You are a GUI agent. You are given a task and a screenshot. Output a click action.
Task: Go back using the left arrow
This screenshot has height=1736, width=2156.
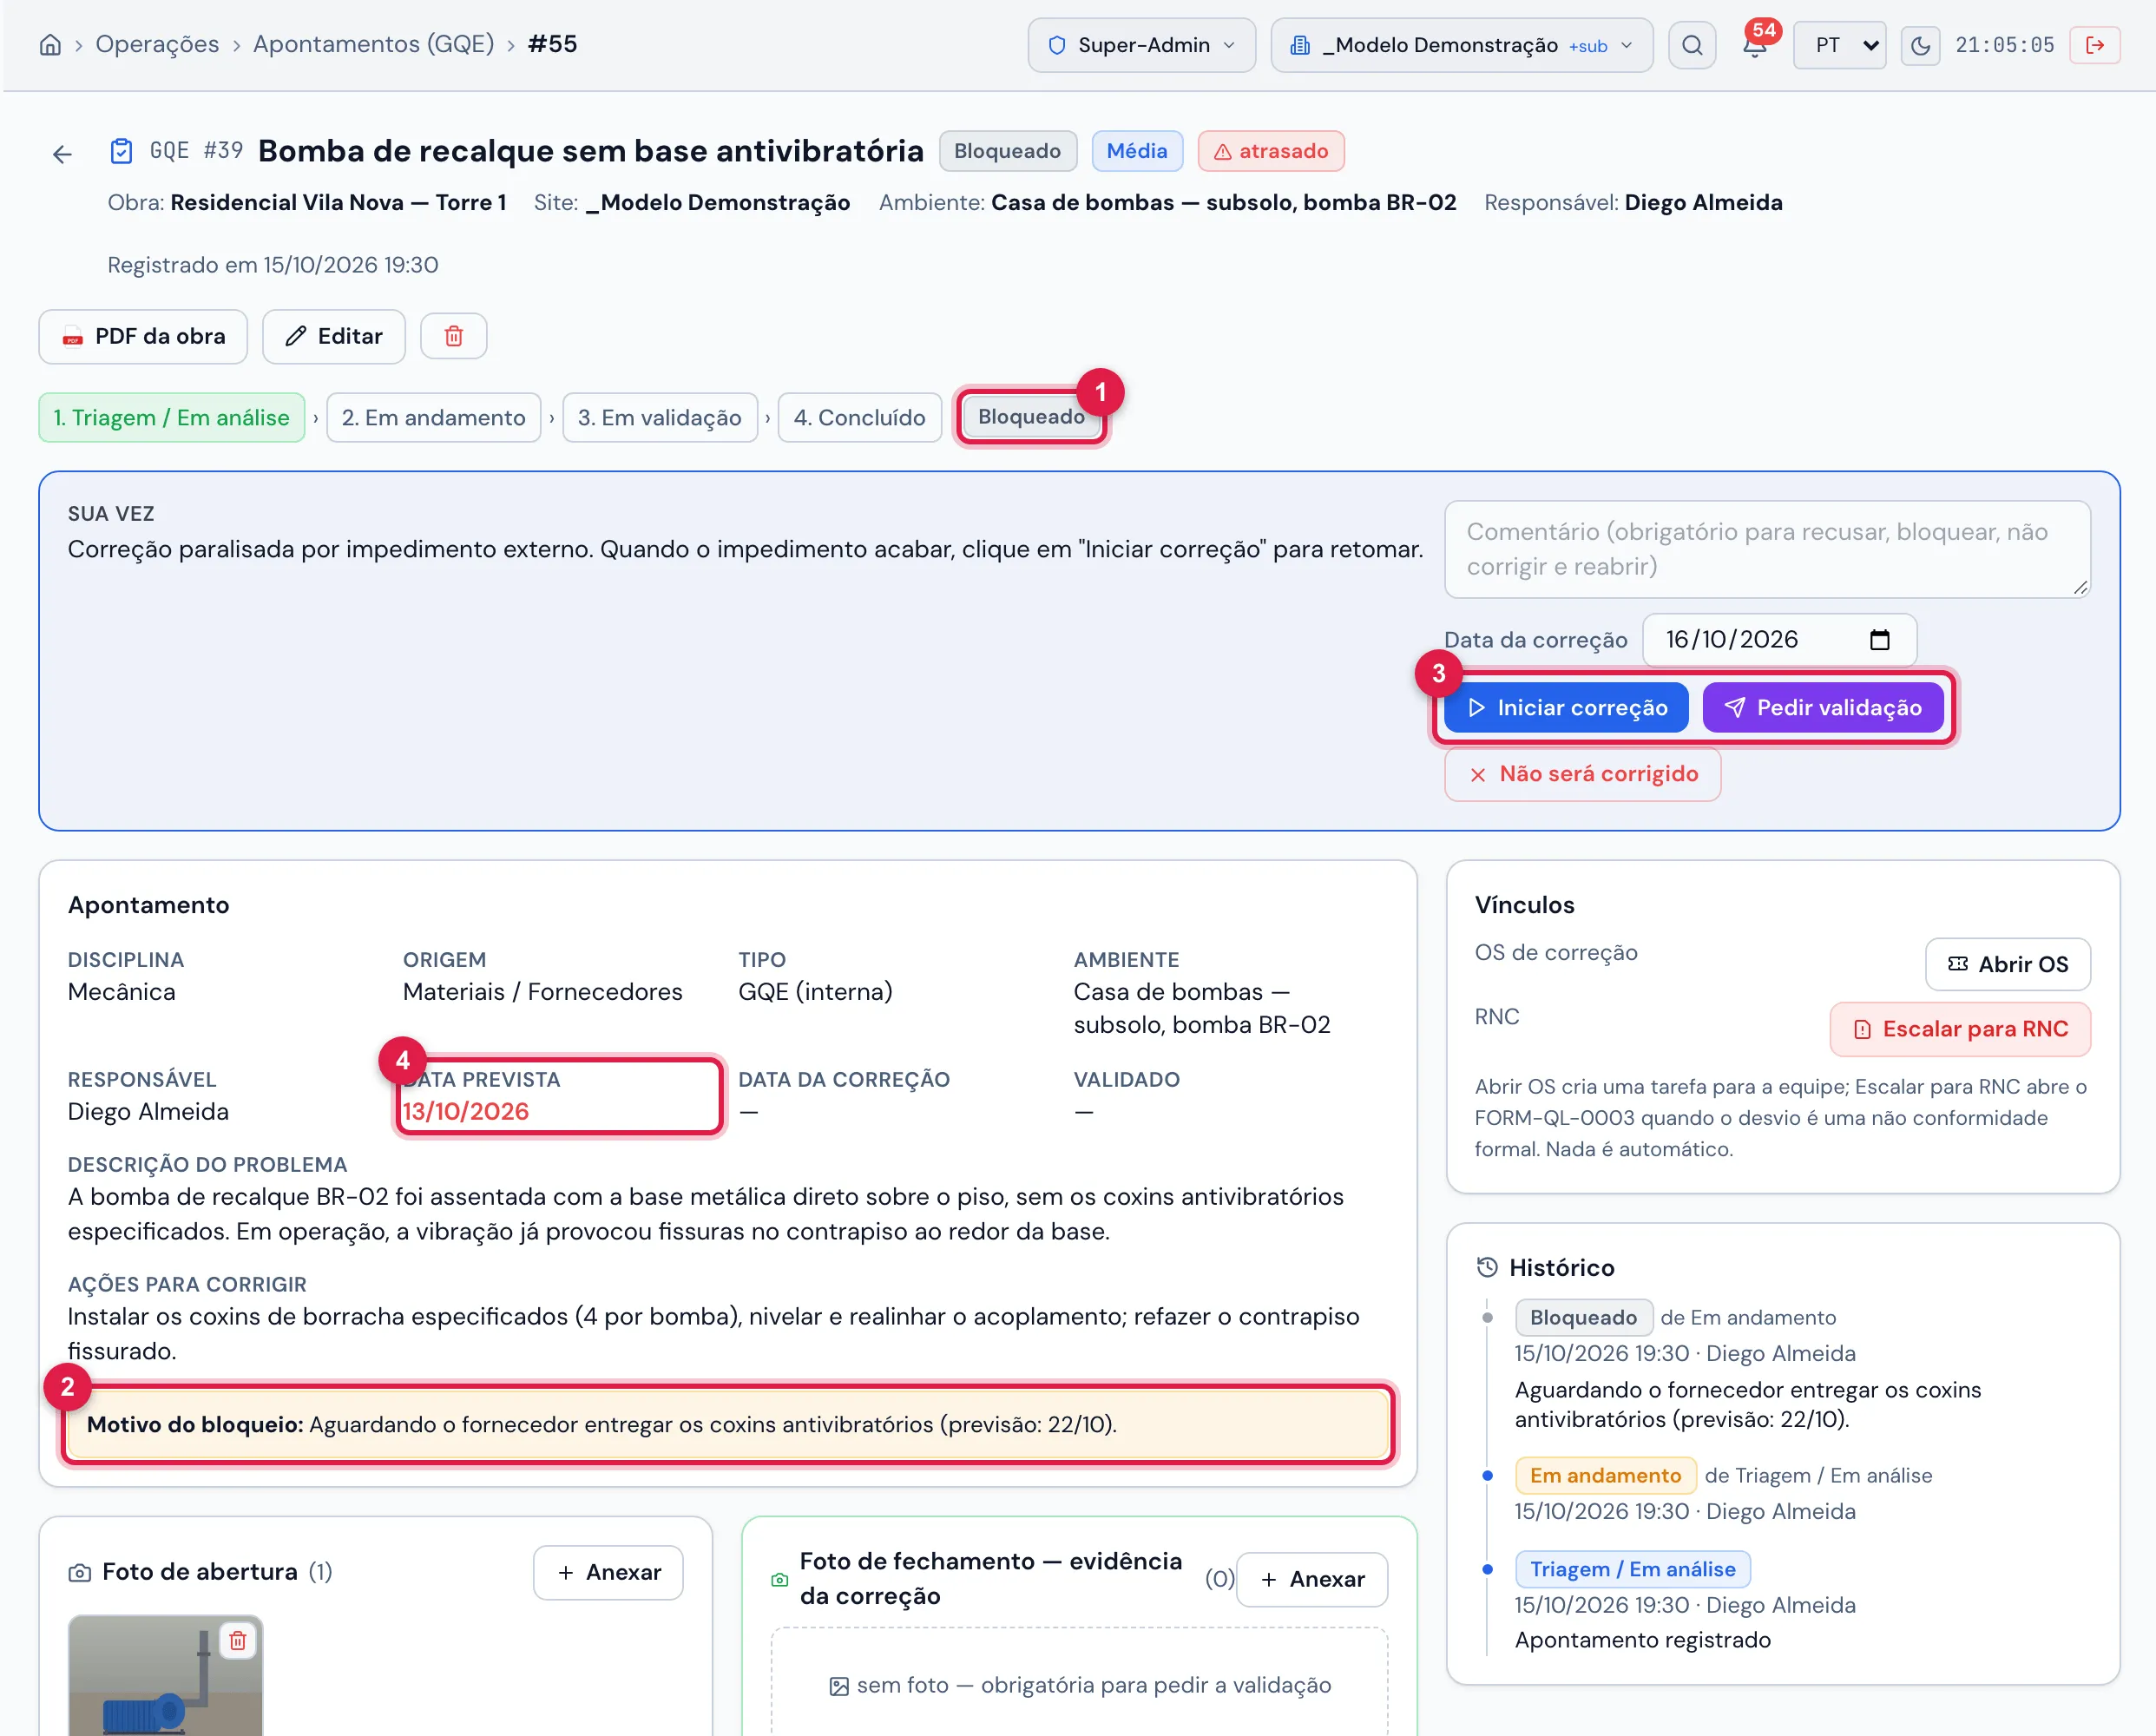click(x=62, y=153)
